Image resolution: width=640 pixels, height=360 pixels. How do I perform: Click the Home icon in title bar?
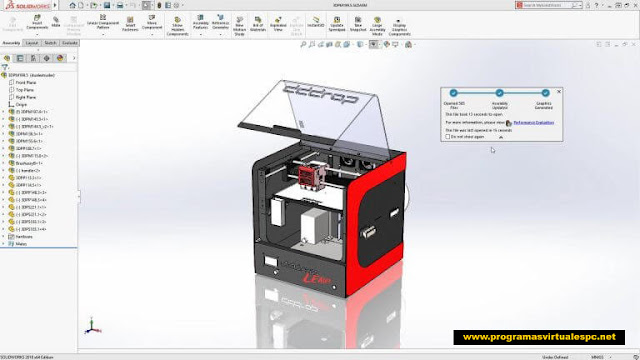coord(73,5)
